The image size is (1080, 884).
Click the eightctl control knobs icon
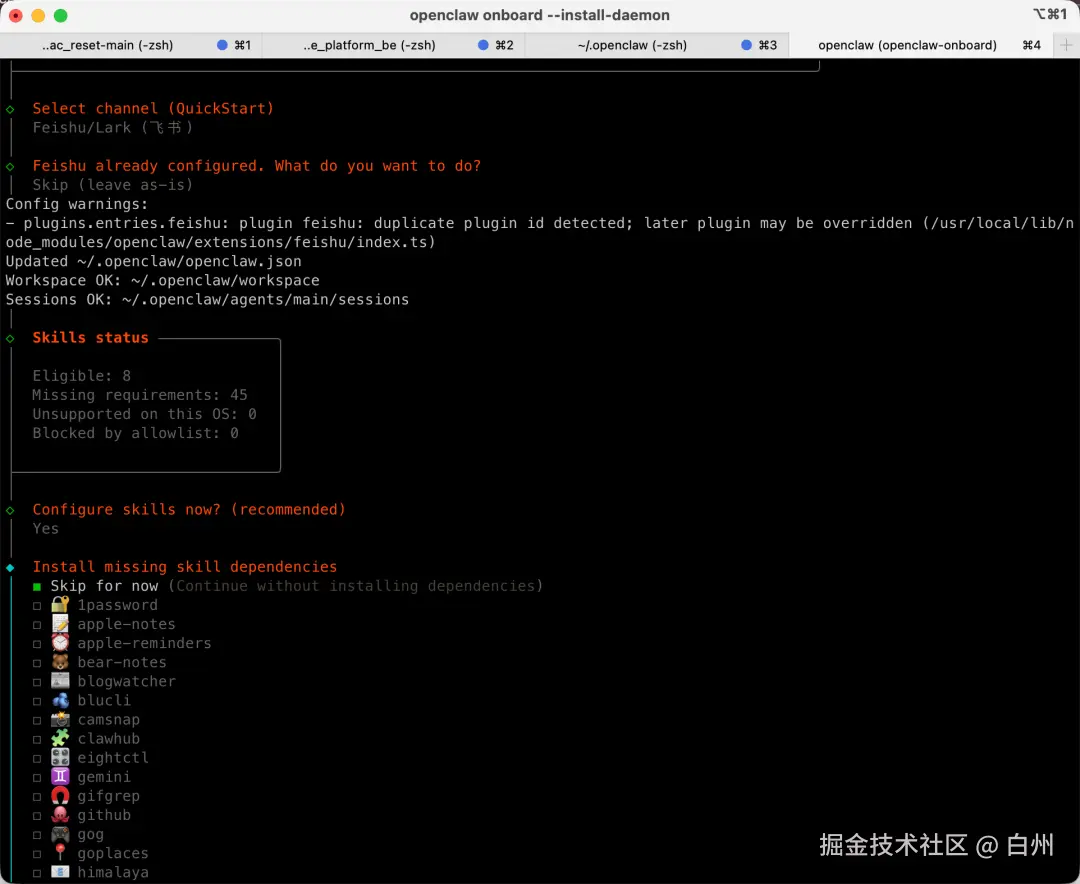pyautogui.click(x=60, y=758)
